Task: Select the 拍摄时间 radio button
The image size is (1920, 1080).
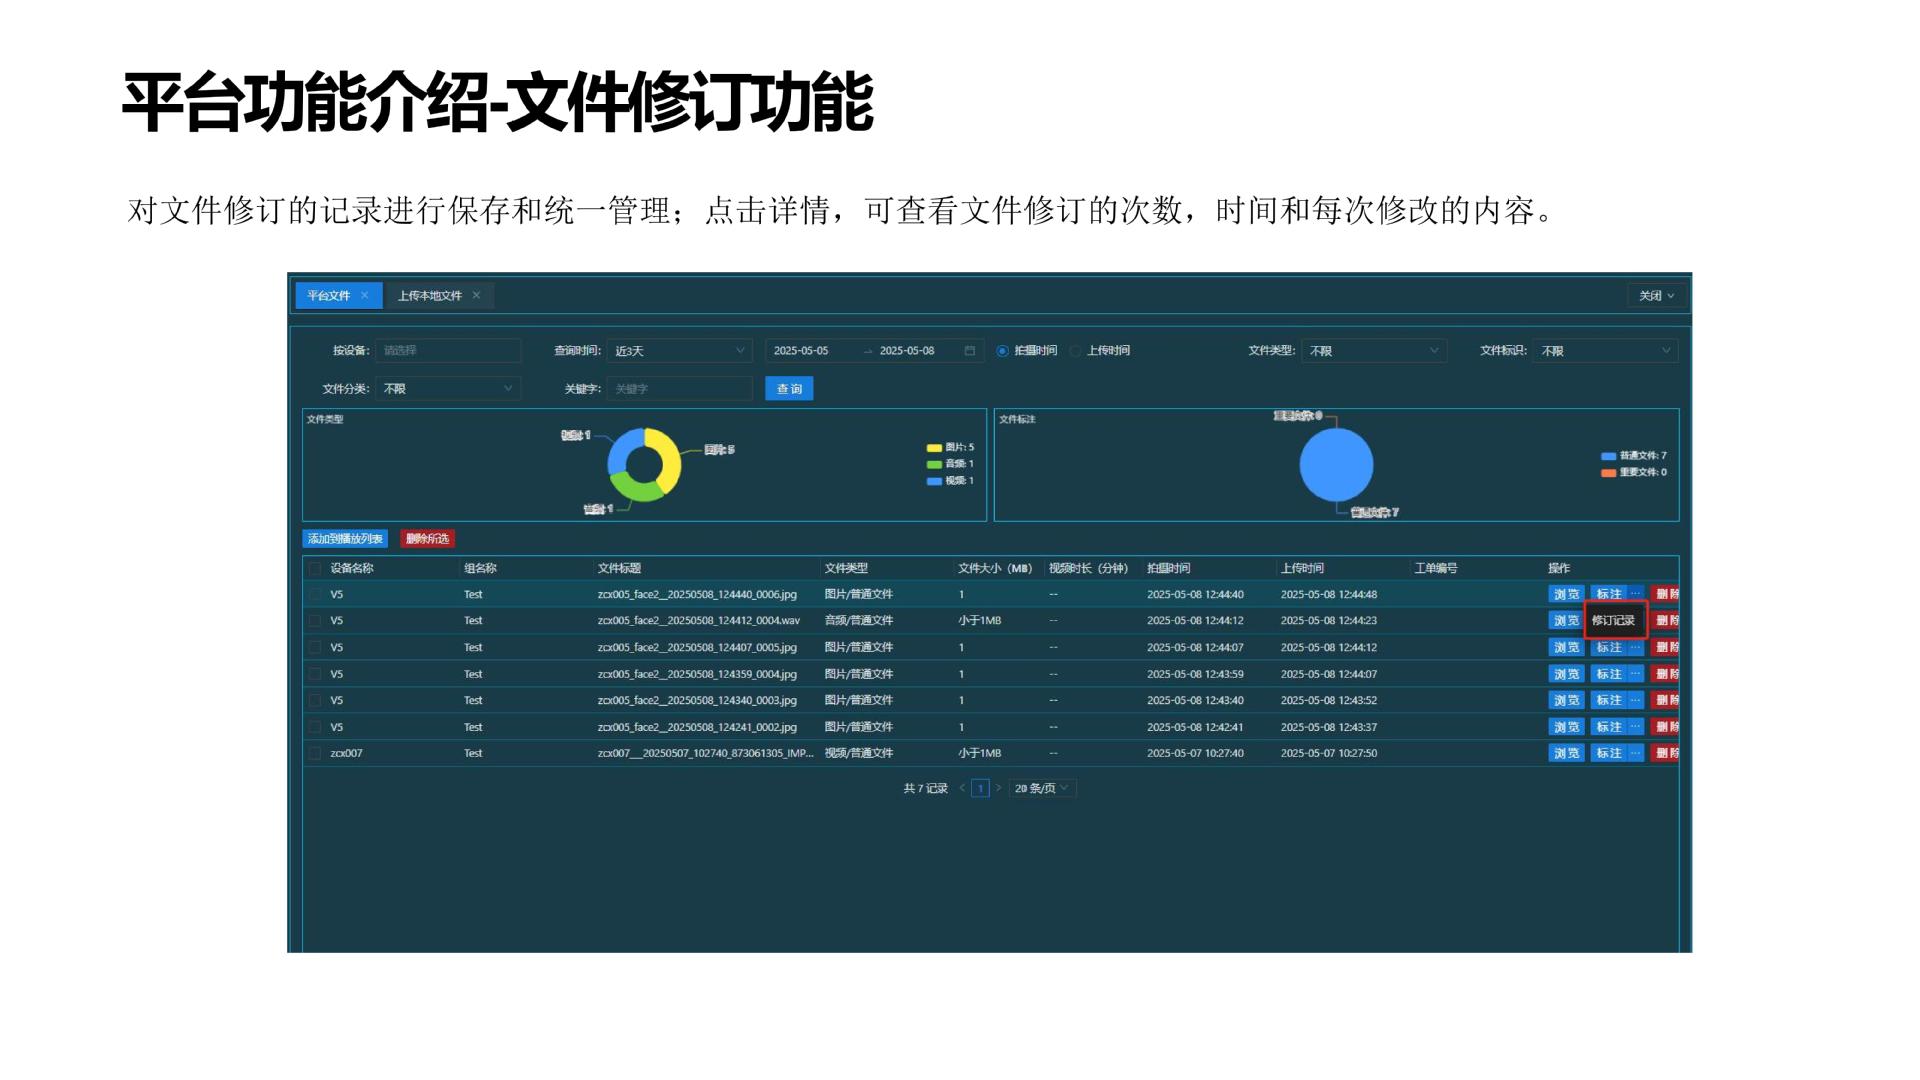Action: click(1002, 351)
